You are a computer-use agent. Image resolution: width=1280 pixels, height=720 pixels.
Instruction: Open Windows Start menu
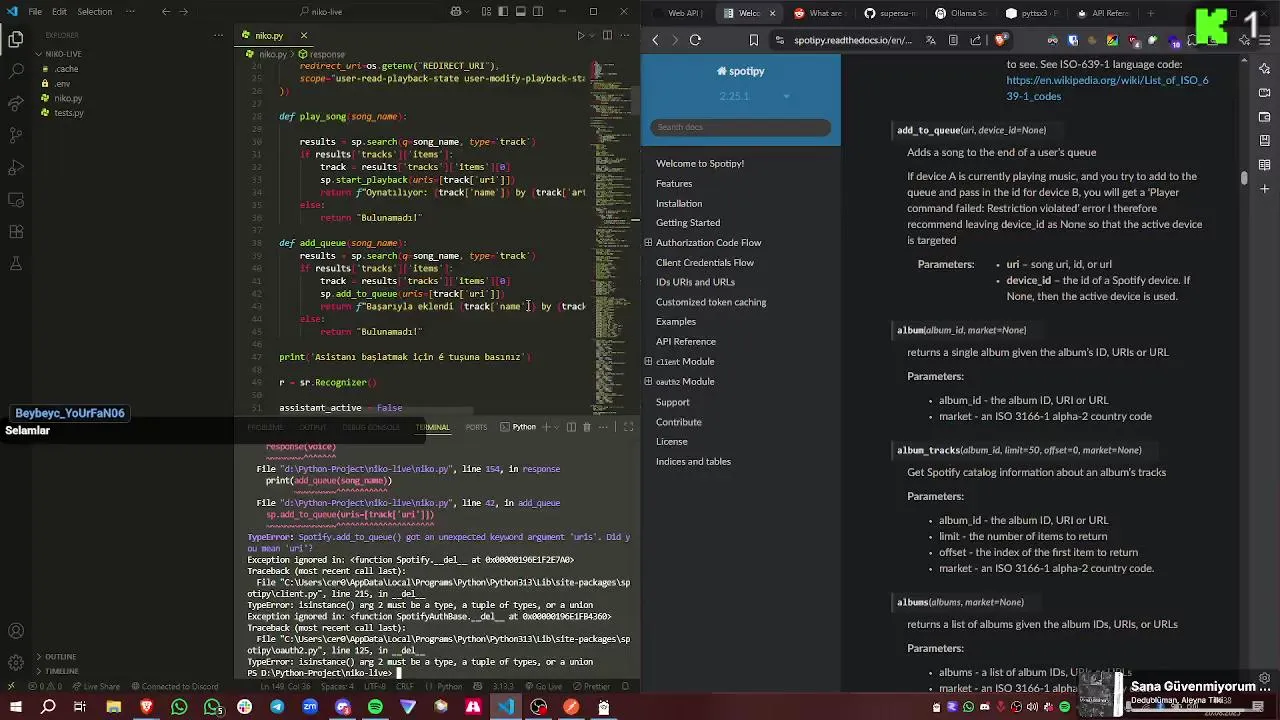[x=16, y=707]
